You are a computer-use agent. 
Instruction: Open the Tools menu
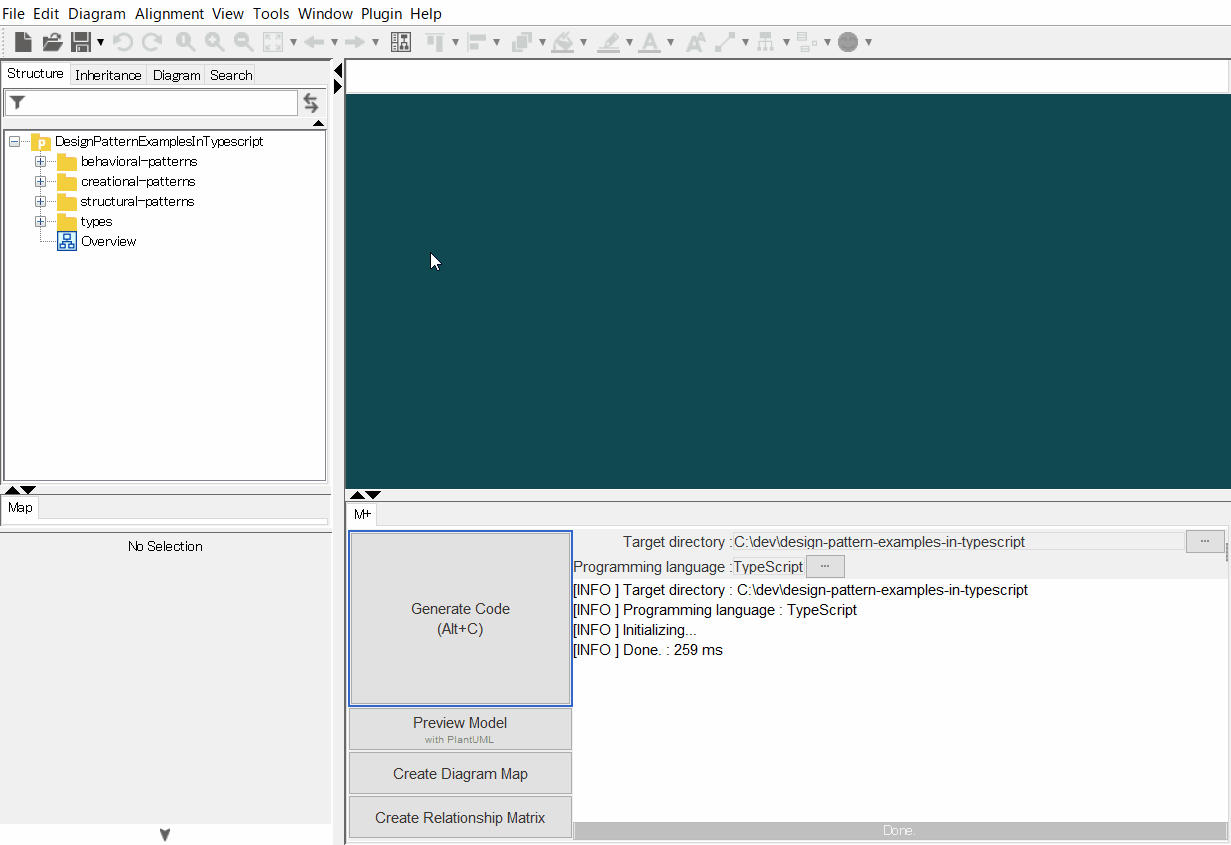[271, 14]
